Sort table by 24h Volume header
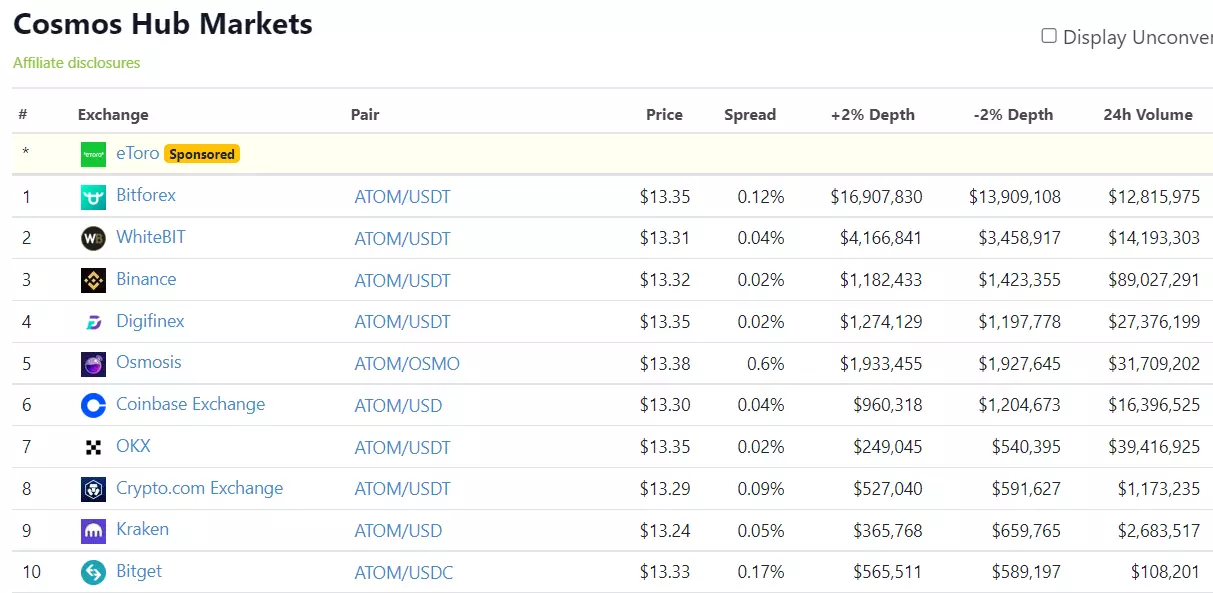The image size is (1213, 593). (1147, 115)
